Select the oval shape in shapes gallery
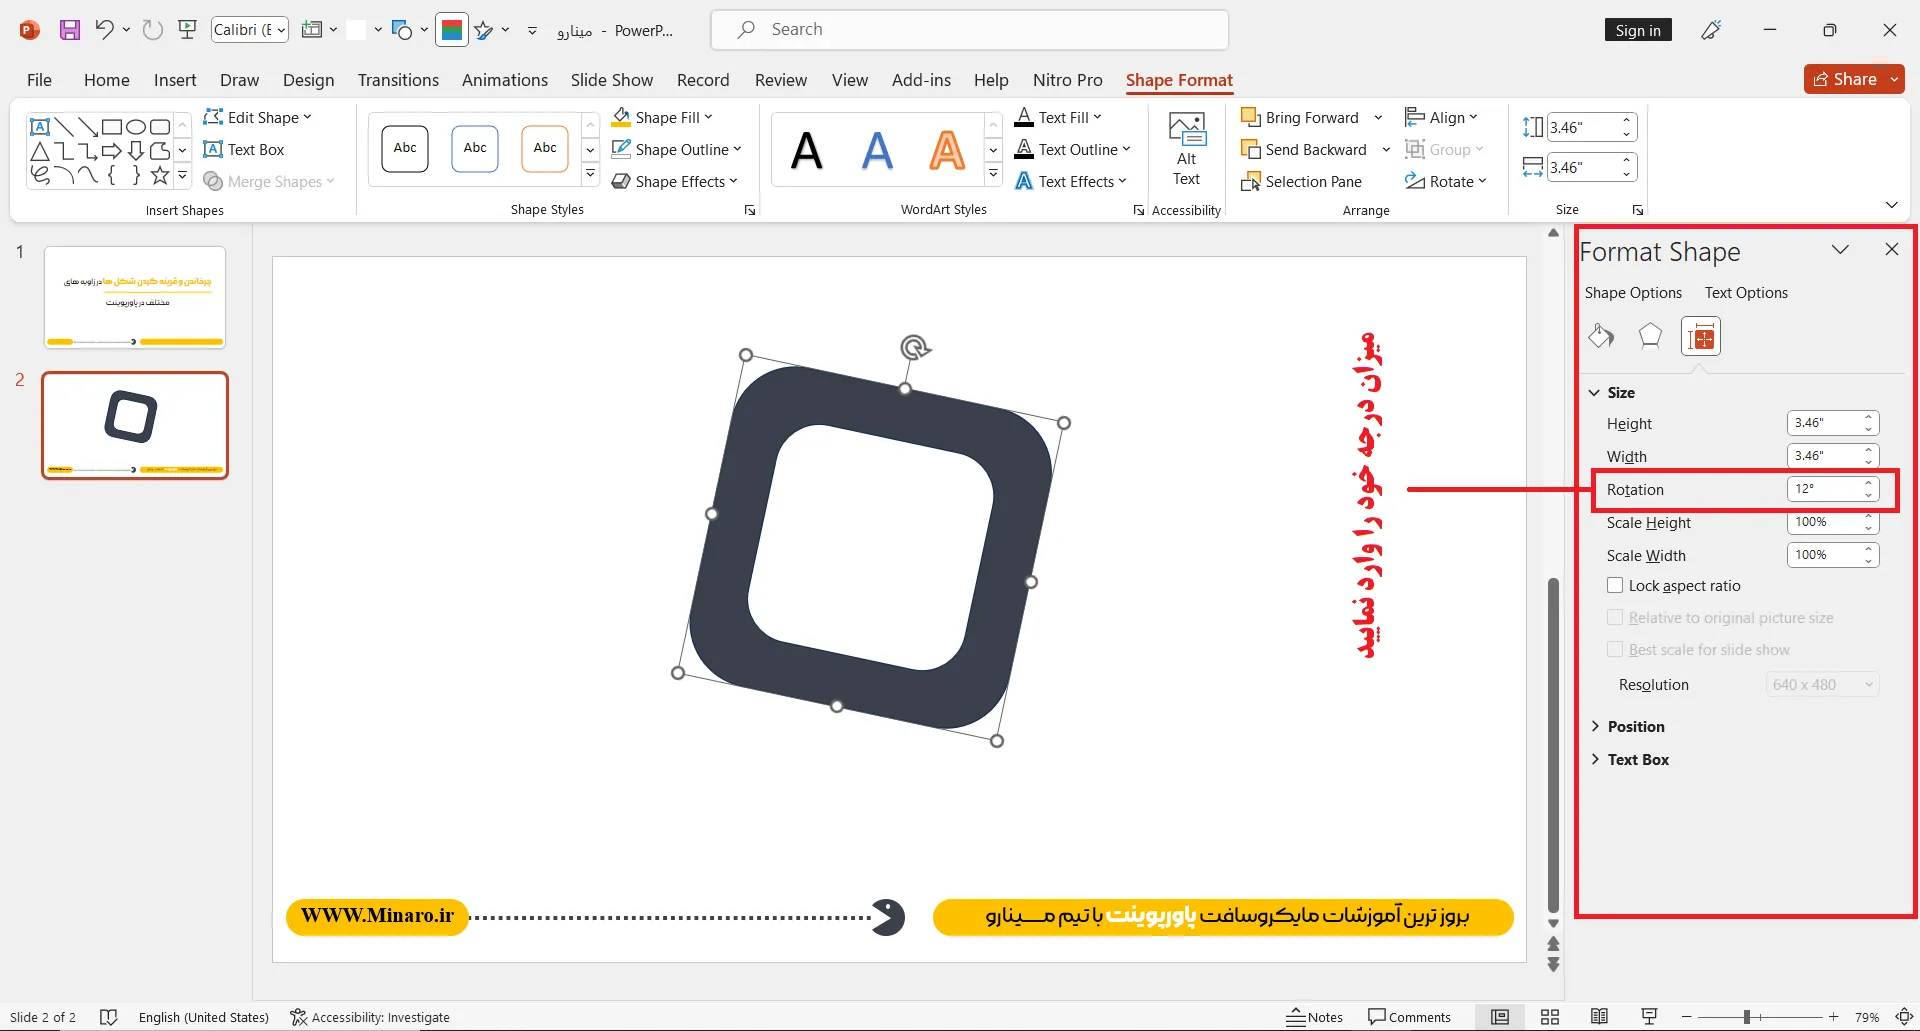This screenshot has height=1031, width=1920. click(x=136, y=127)
